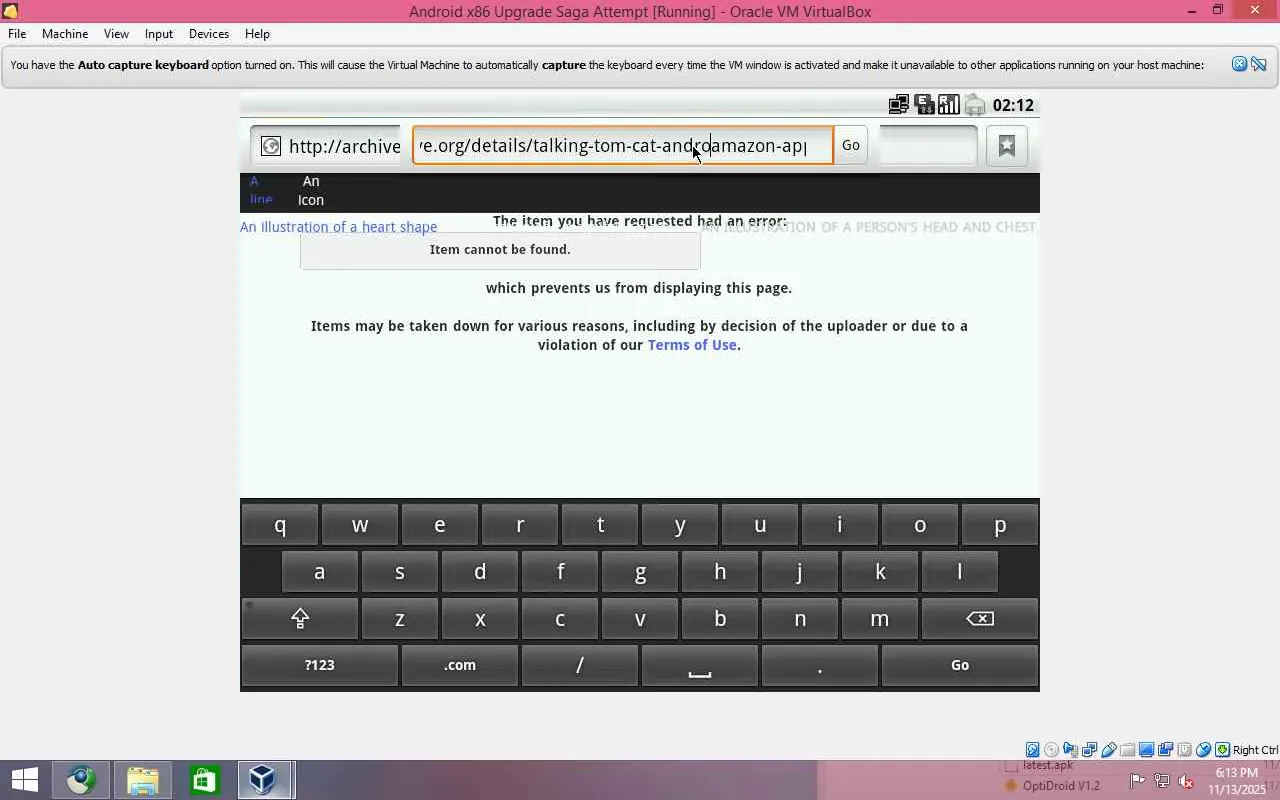The width and height of the screenshot is (1280, 800).
Task: Open the File menu
Action: tap(17, 33)
